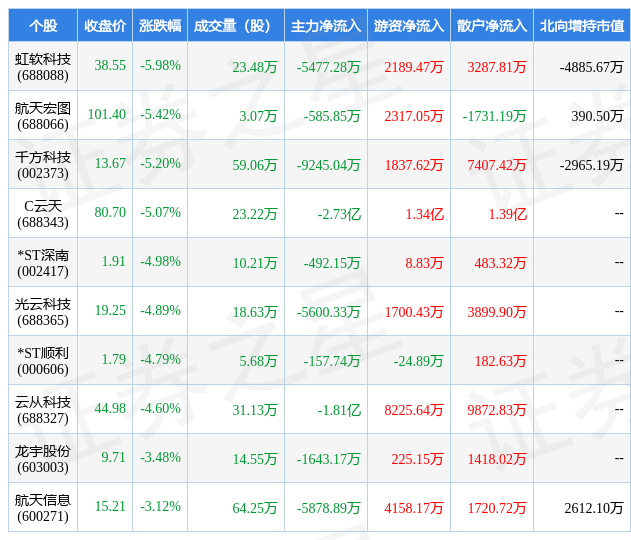The width and height of the screenshot is (631, 540).
Task: Click the -4.79% change value
Action: click(161, 359)
